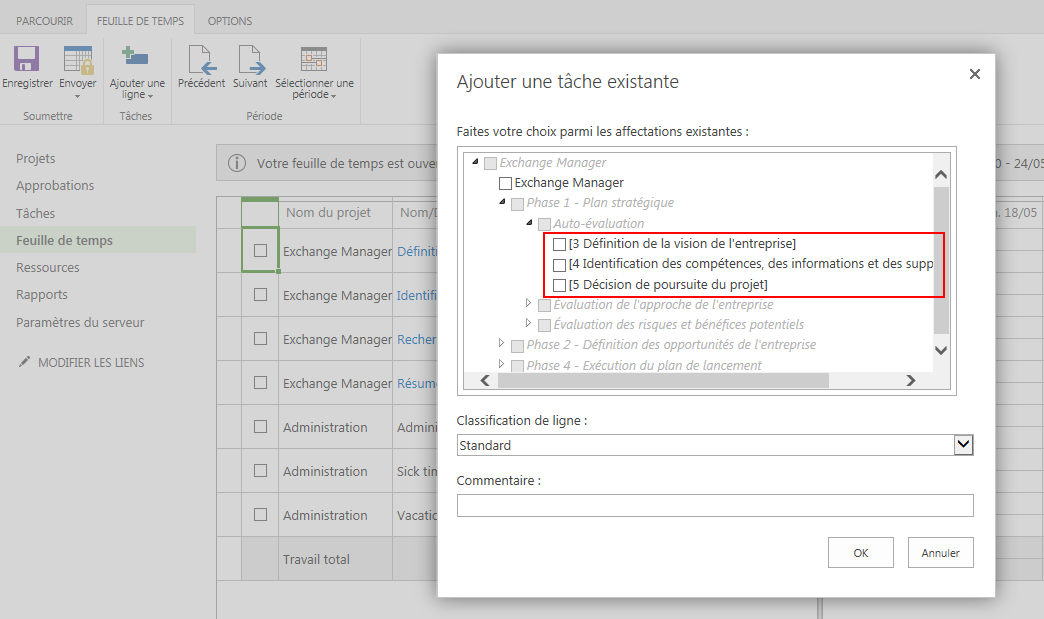Click the pencil icon for Modifier les liens
The height and width of the screenshot is (619, 1044).
pos(25,362)
